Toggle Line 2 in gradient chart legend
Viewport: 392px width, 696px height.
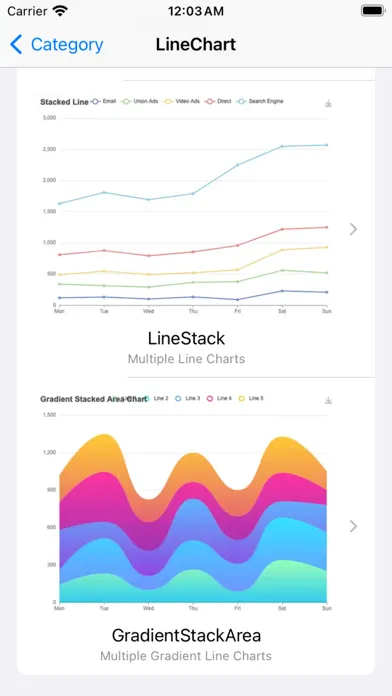(156, 399)
